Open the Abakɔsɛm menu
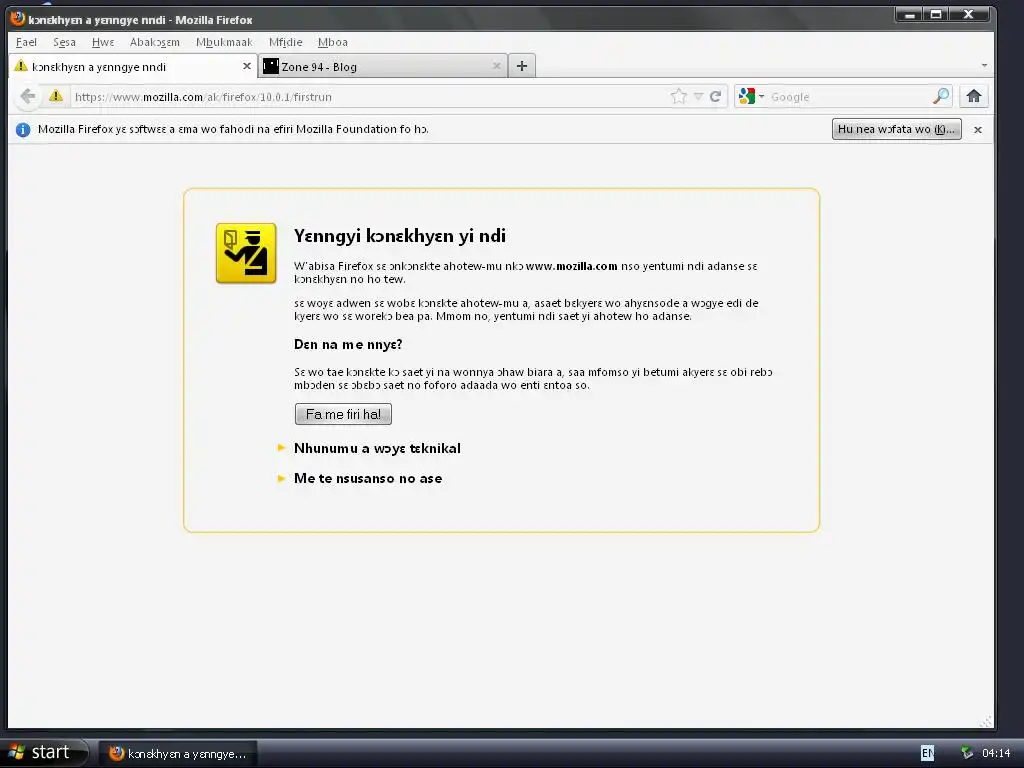The width and height of the screenshot is (1024, 768). click(155, 42)
